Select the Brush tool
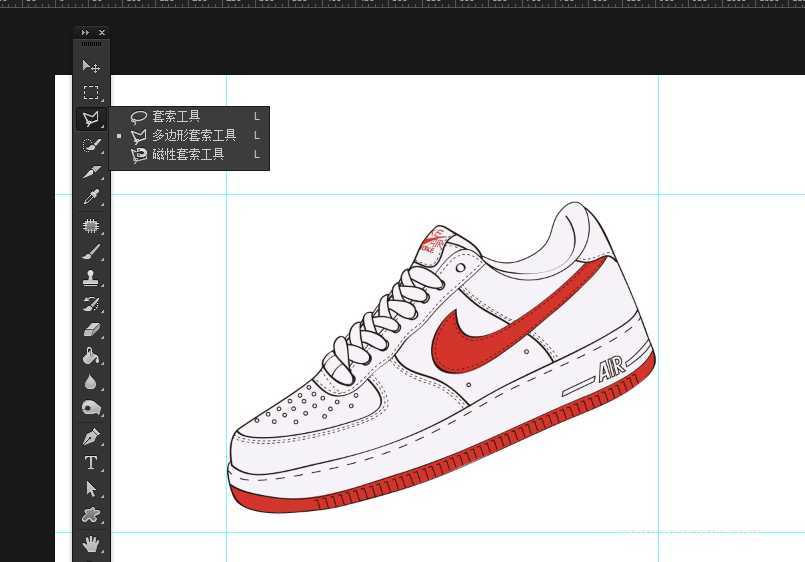 (91, 252)
